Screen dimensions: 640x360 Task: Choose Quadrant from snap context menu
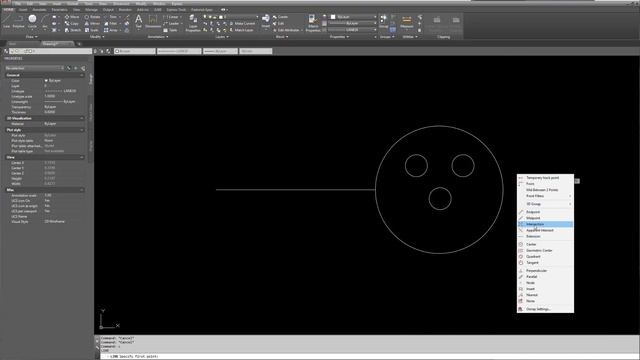click(545, 256)
